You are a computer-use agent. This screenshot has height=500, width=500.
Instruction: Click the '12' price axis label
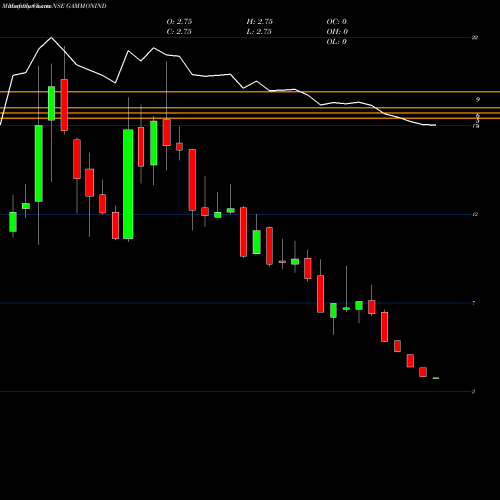tap(475, 214)
